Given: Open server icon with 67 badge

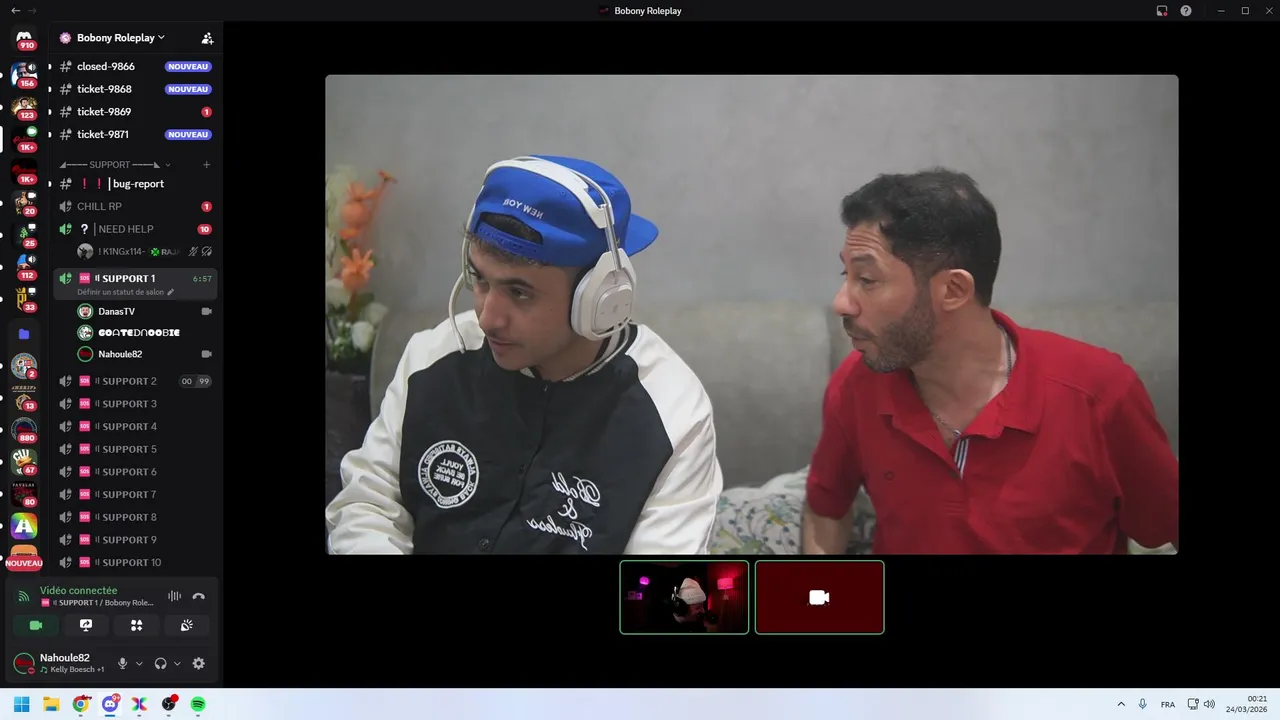Looking at the screenshot, I should click(24, 461).
